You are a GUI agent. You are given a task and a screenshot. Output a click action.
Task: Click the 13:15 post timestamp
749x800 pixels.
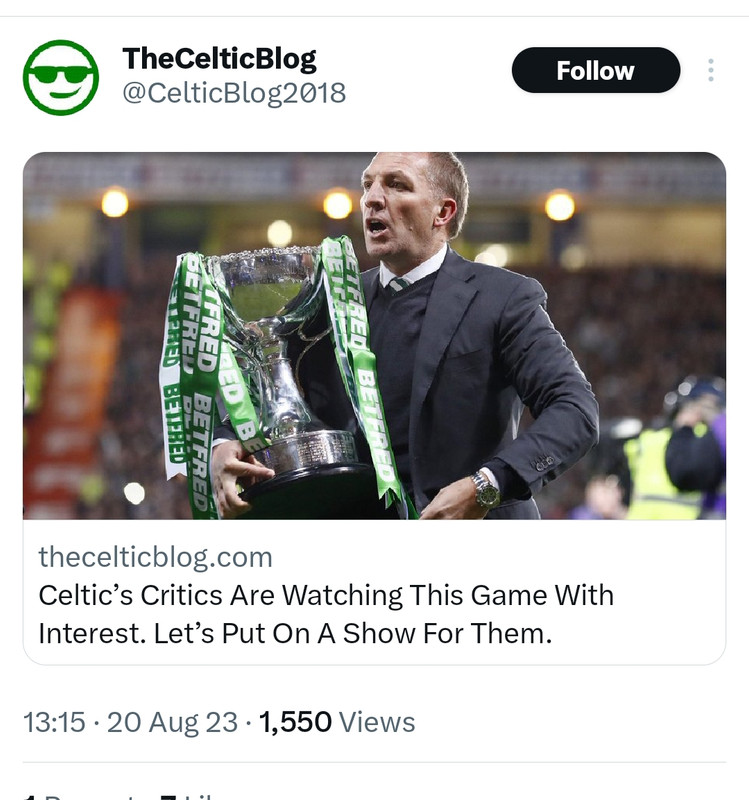click(54, 722)
